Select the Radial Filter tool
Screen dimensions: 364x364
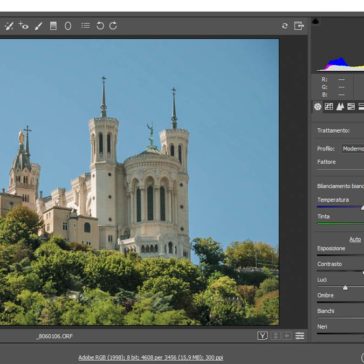[68, 26]
